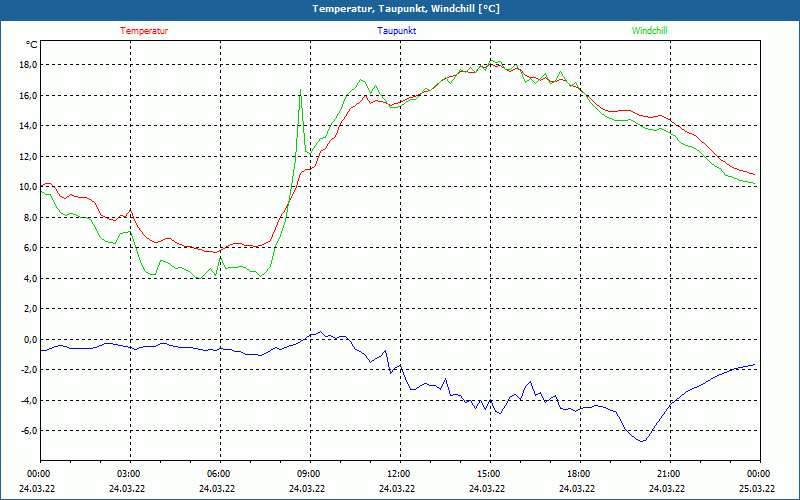Viewport: 800px width, 500px height.
Task: Click the blue Taupunkt minimum near 20:00
Action: click(x=643, y=441)
